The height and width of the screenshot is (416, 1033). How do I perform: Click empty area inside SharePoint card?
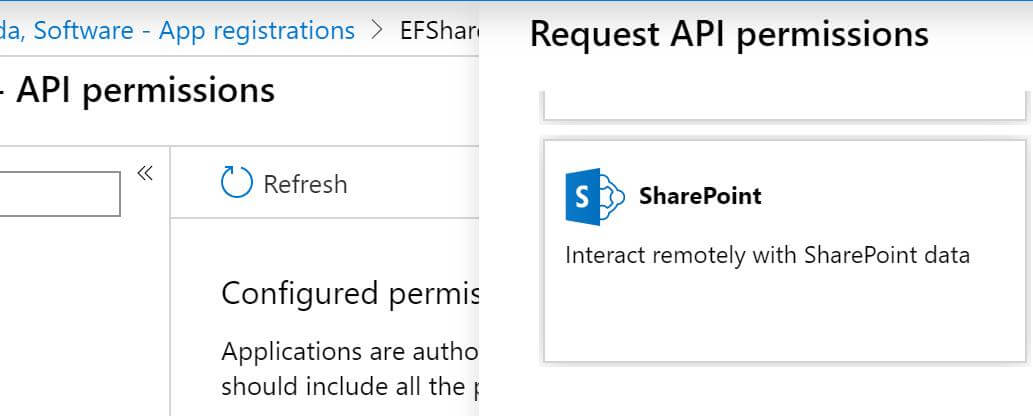(x=784, y=316)
